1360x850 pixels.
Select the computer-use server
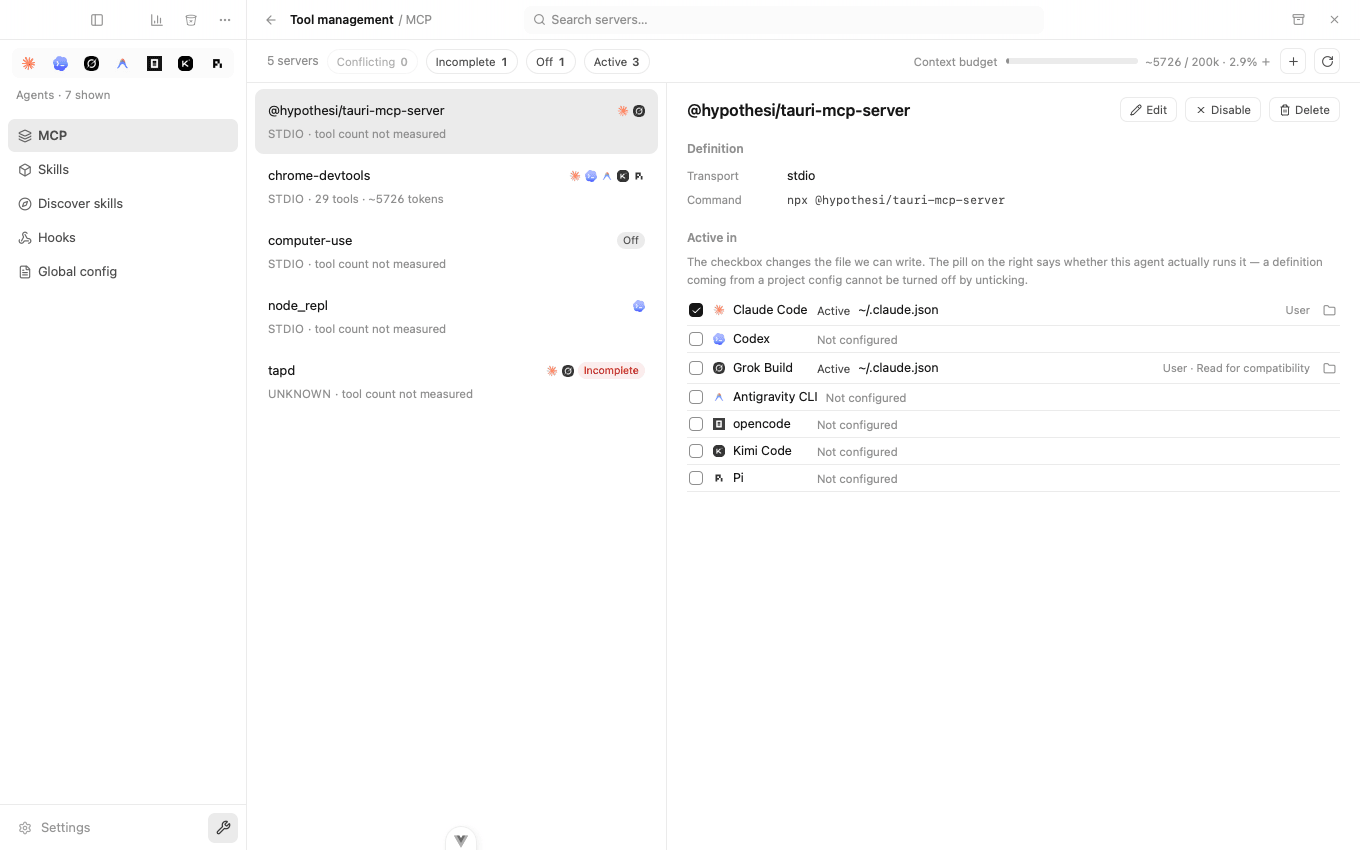tap(456, 252)
